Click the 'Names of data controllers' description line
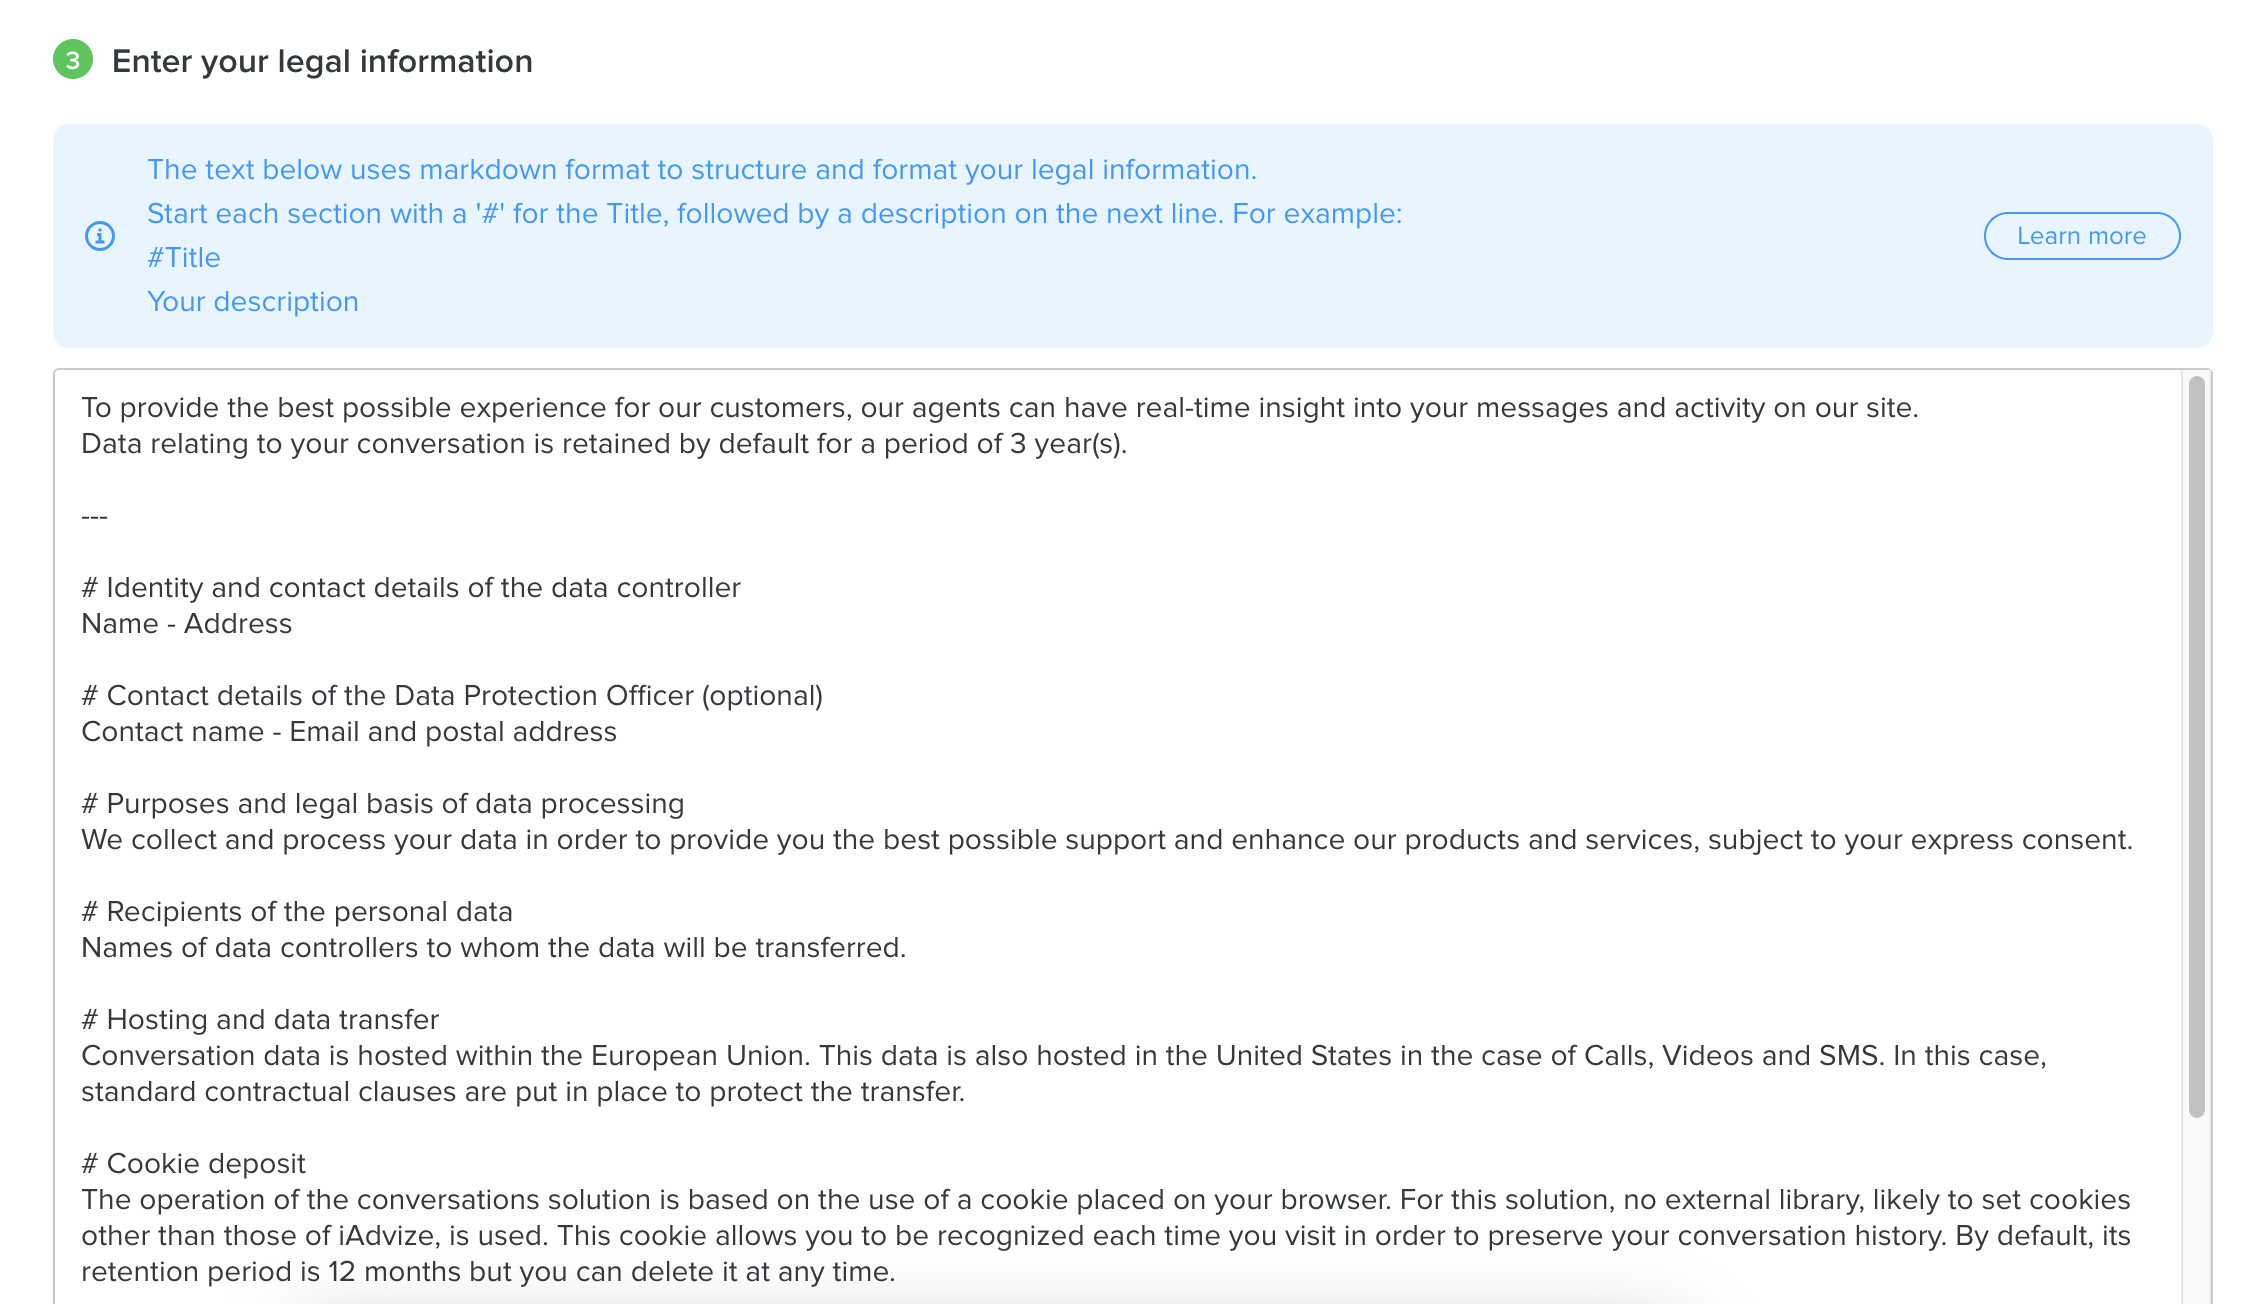The image size is (2268, 1304). coord(493,948)
